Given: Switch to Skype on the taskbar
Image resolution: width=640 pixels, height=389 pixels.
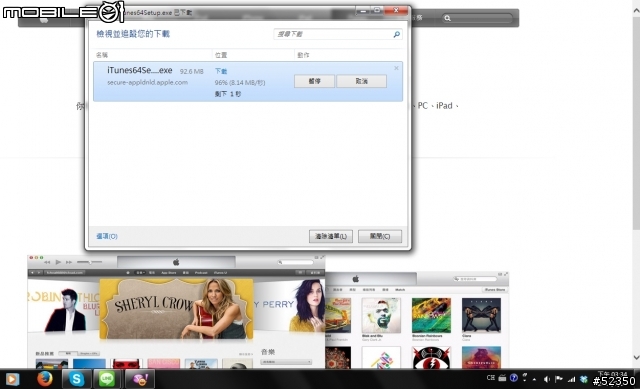Looking at the screenshot, I should click(x=76, y=379).
